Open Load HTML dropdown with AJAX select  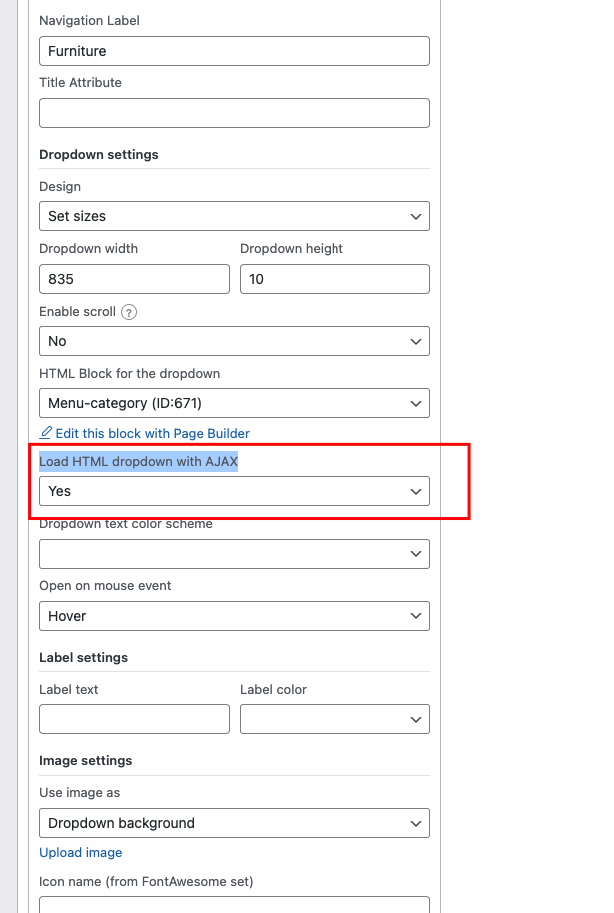coord(234,491)
